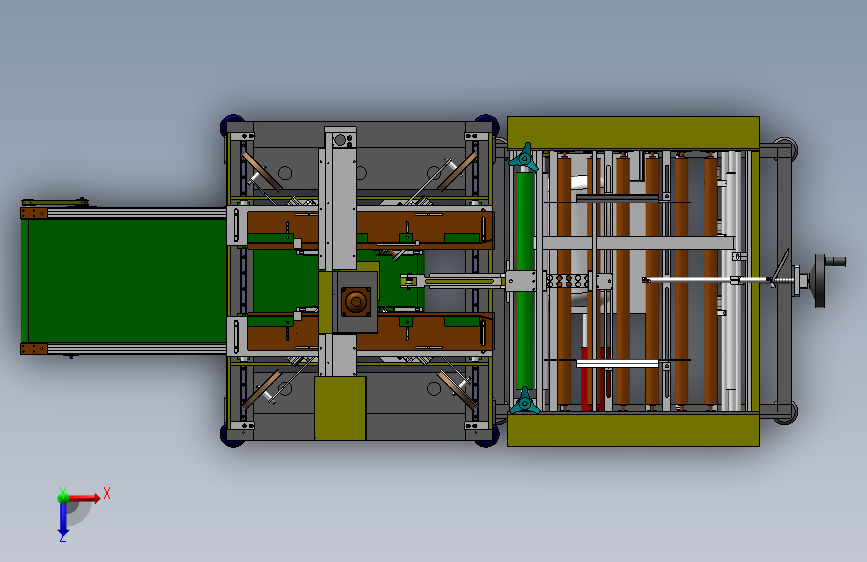Select the top-left blue caster wheel
The height and width of the screenshot is (562, 867).
pyautogui.click(x=231, y=124)
